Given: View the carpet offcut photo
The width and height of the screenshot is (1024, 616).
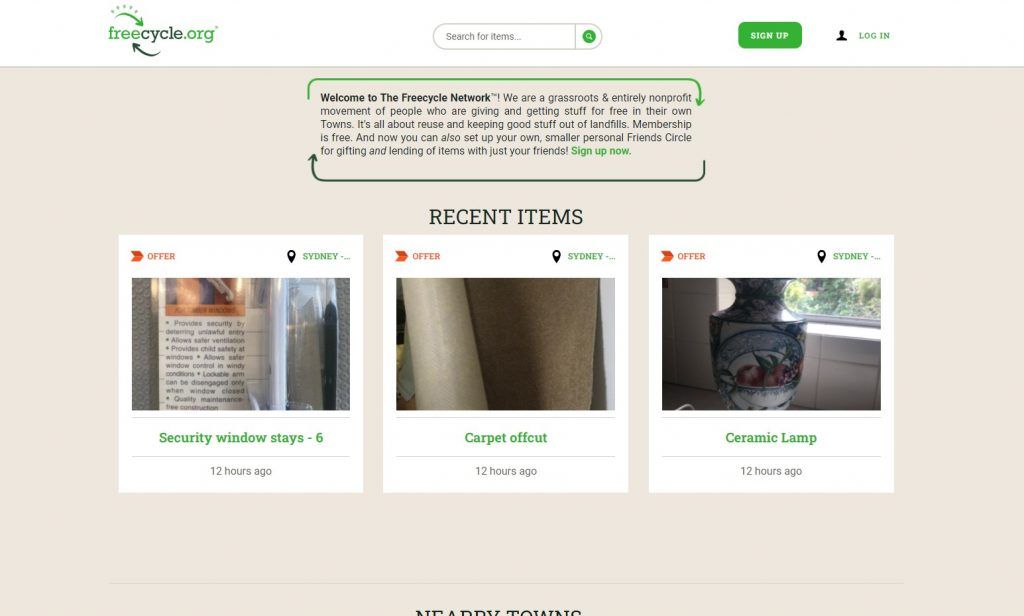Looking at the screenshot, I should [505, 344].
